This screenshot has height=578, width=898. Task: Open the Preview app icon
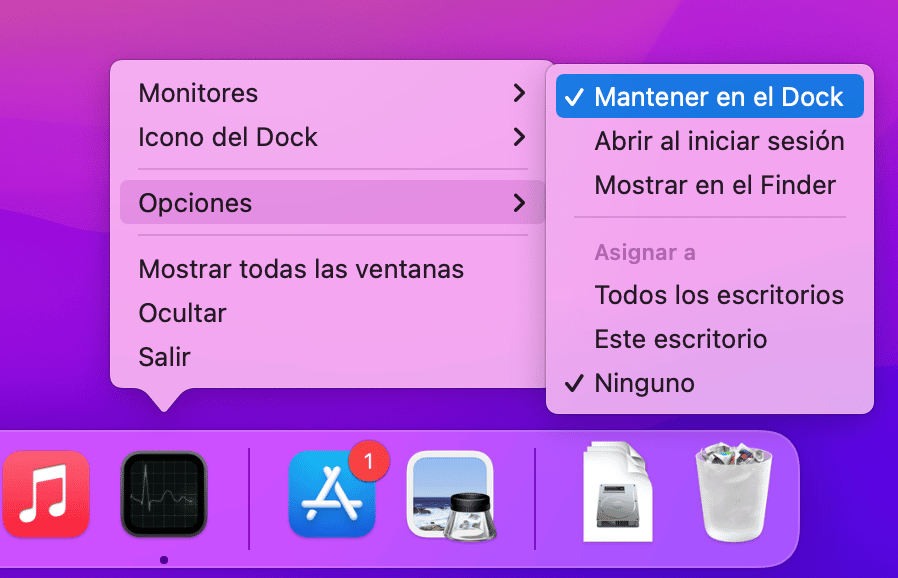(x=451, y=496)
